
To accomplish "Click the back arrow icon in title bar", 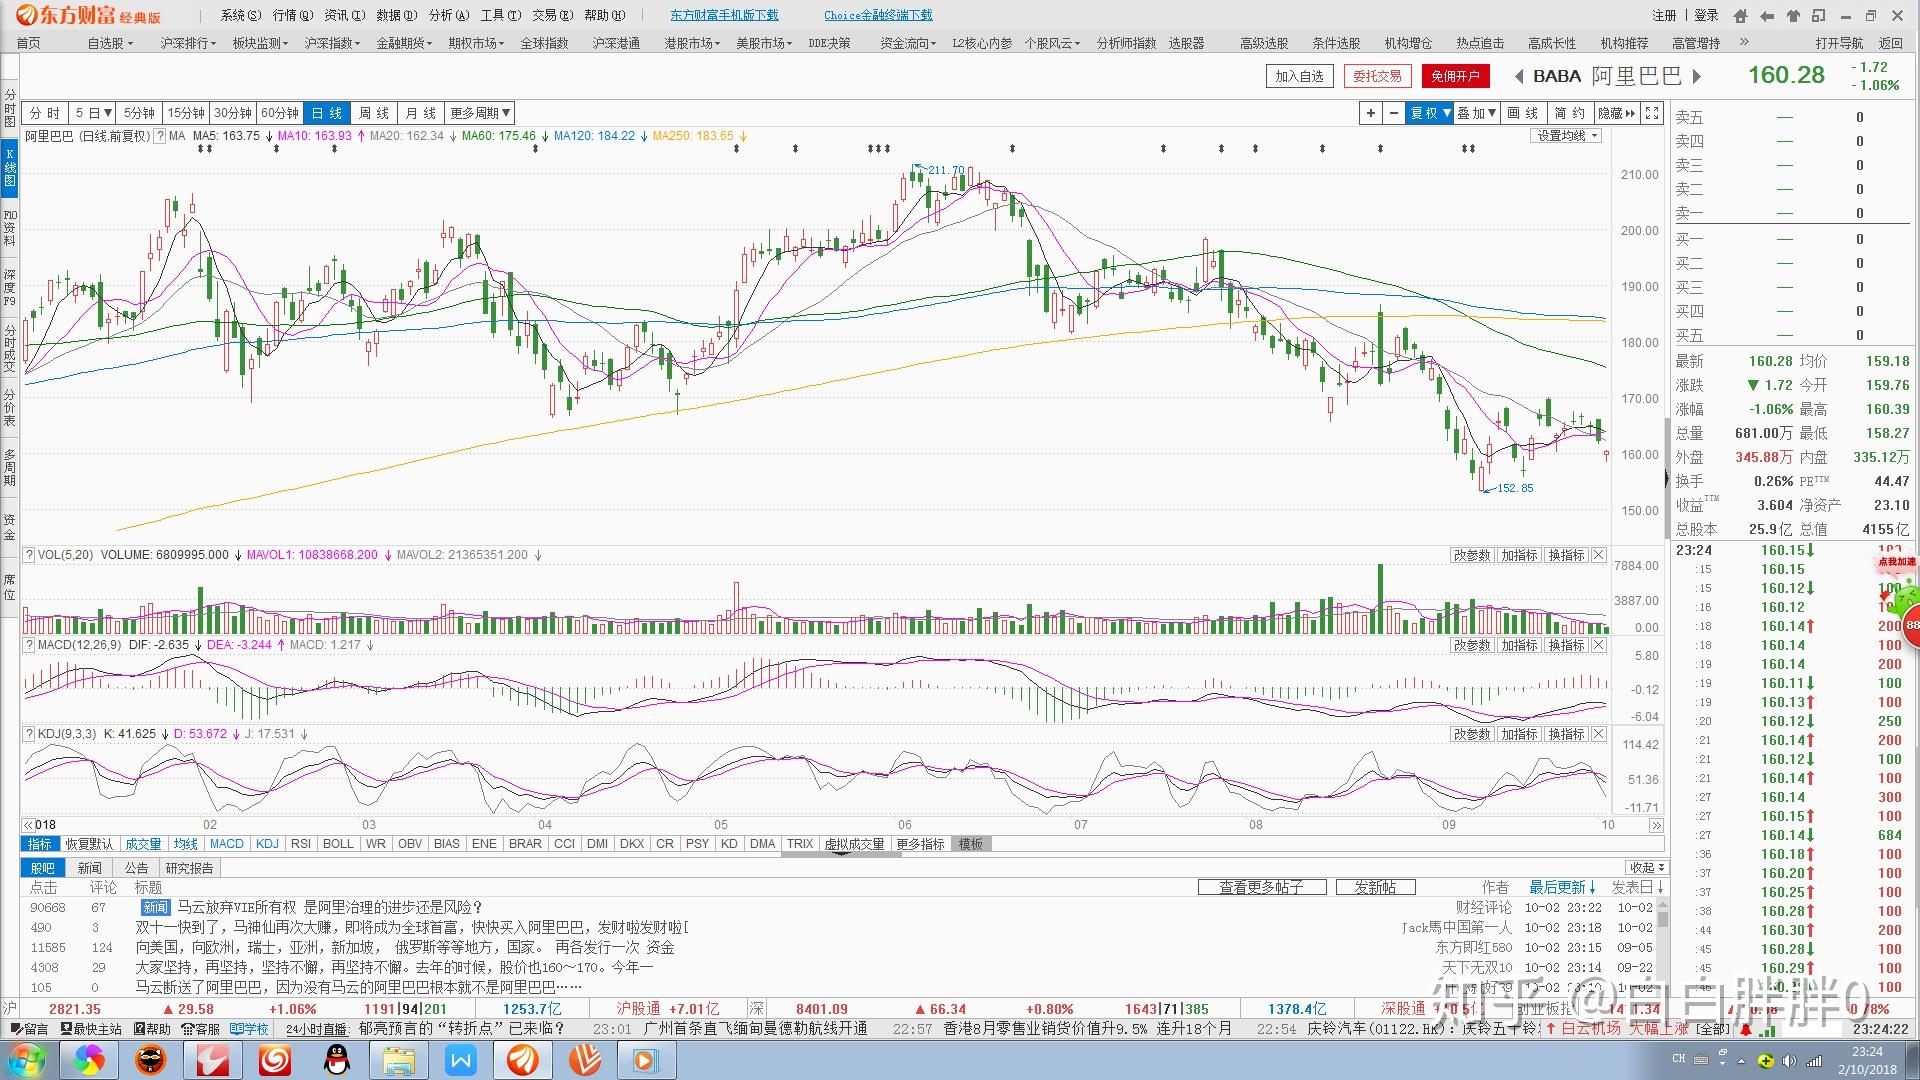I will point(1767,15).
